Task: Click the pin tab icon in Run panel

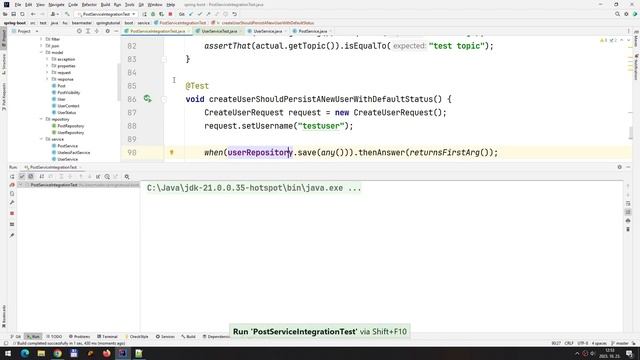Action: [12, 235]
